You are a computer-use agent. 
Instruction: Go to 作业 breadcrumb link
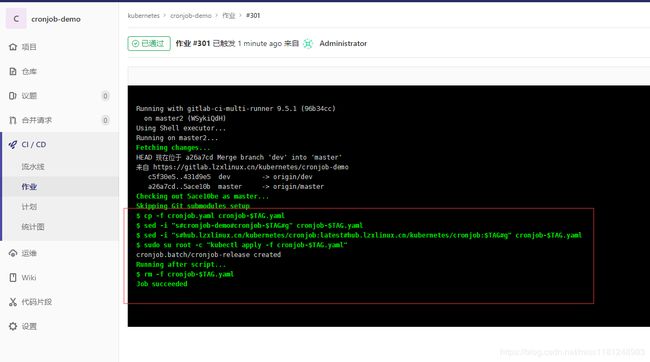point(228,15)
